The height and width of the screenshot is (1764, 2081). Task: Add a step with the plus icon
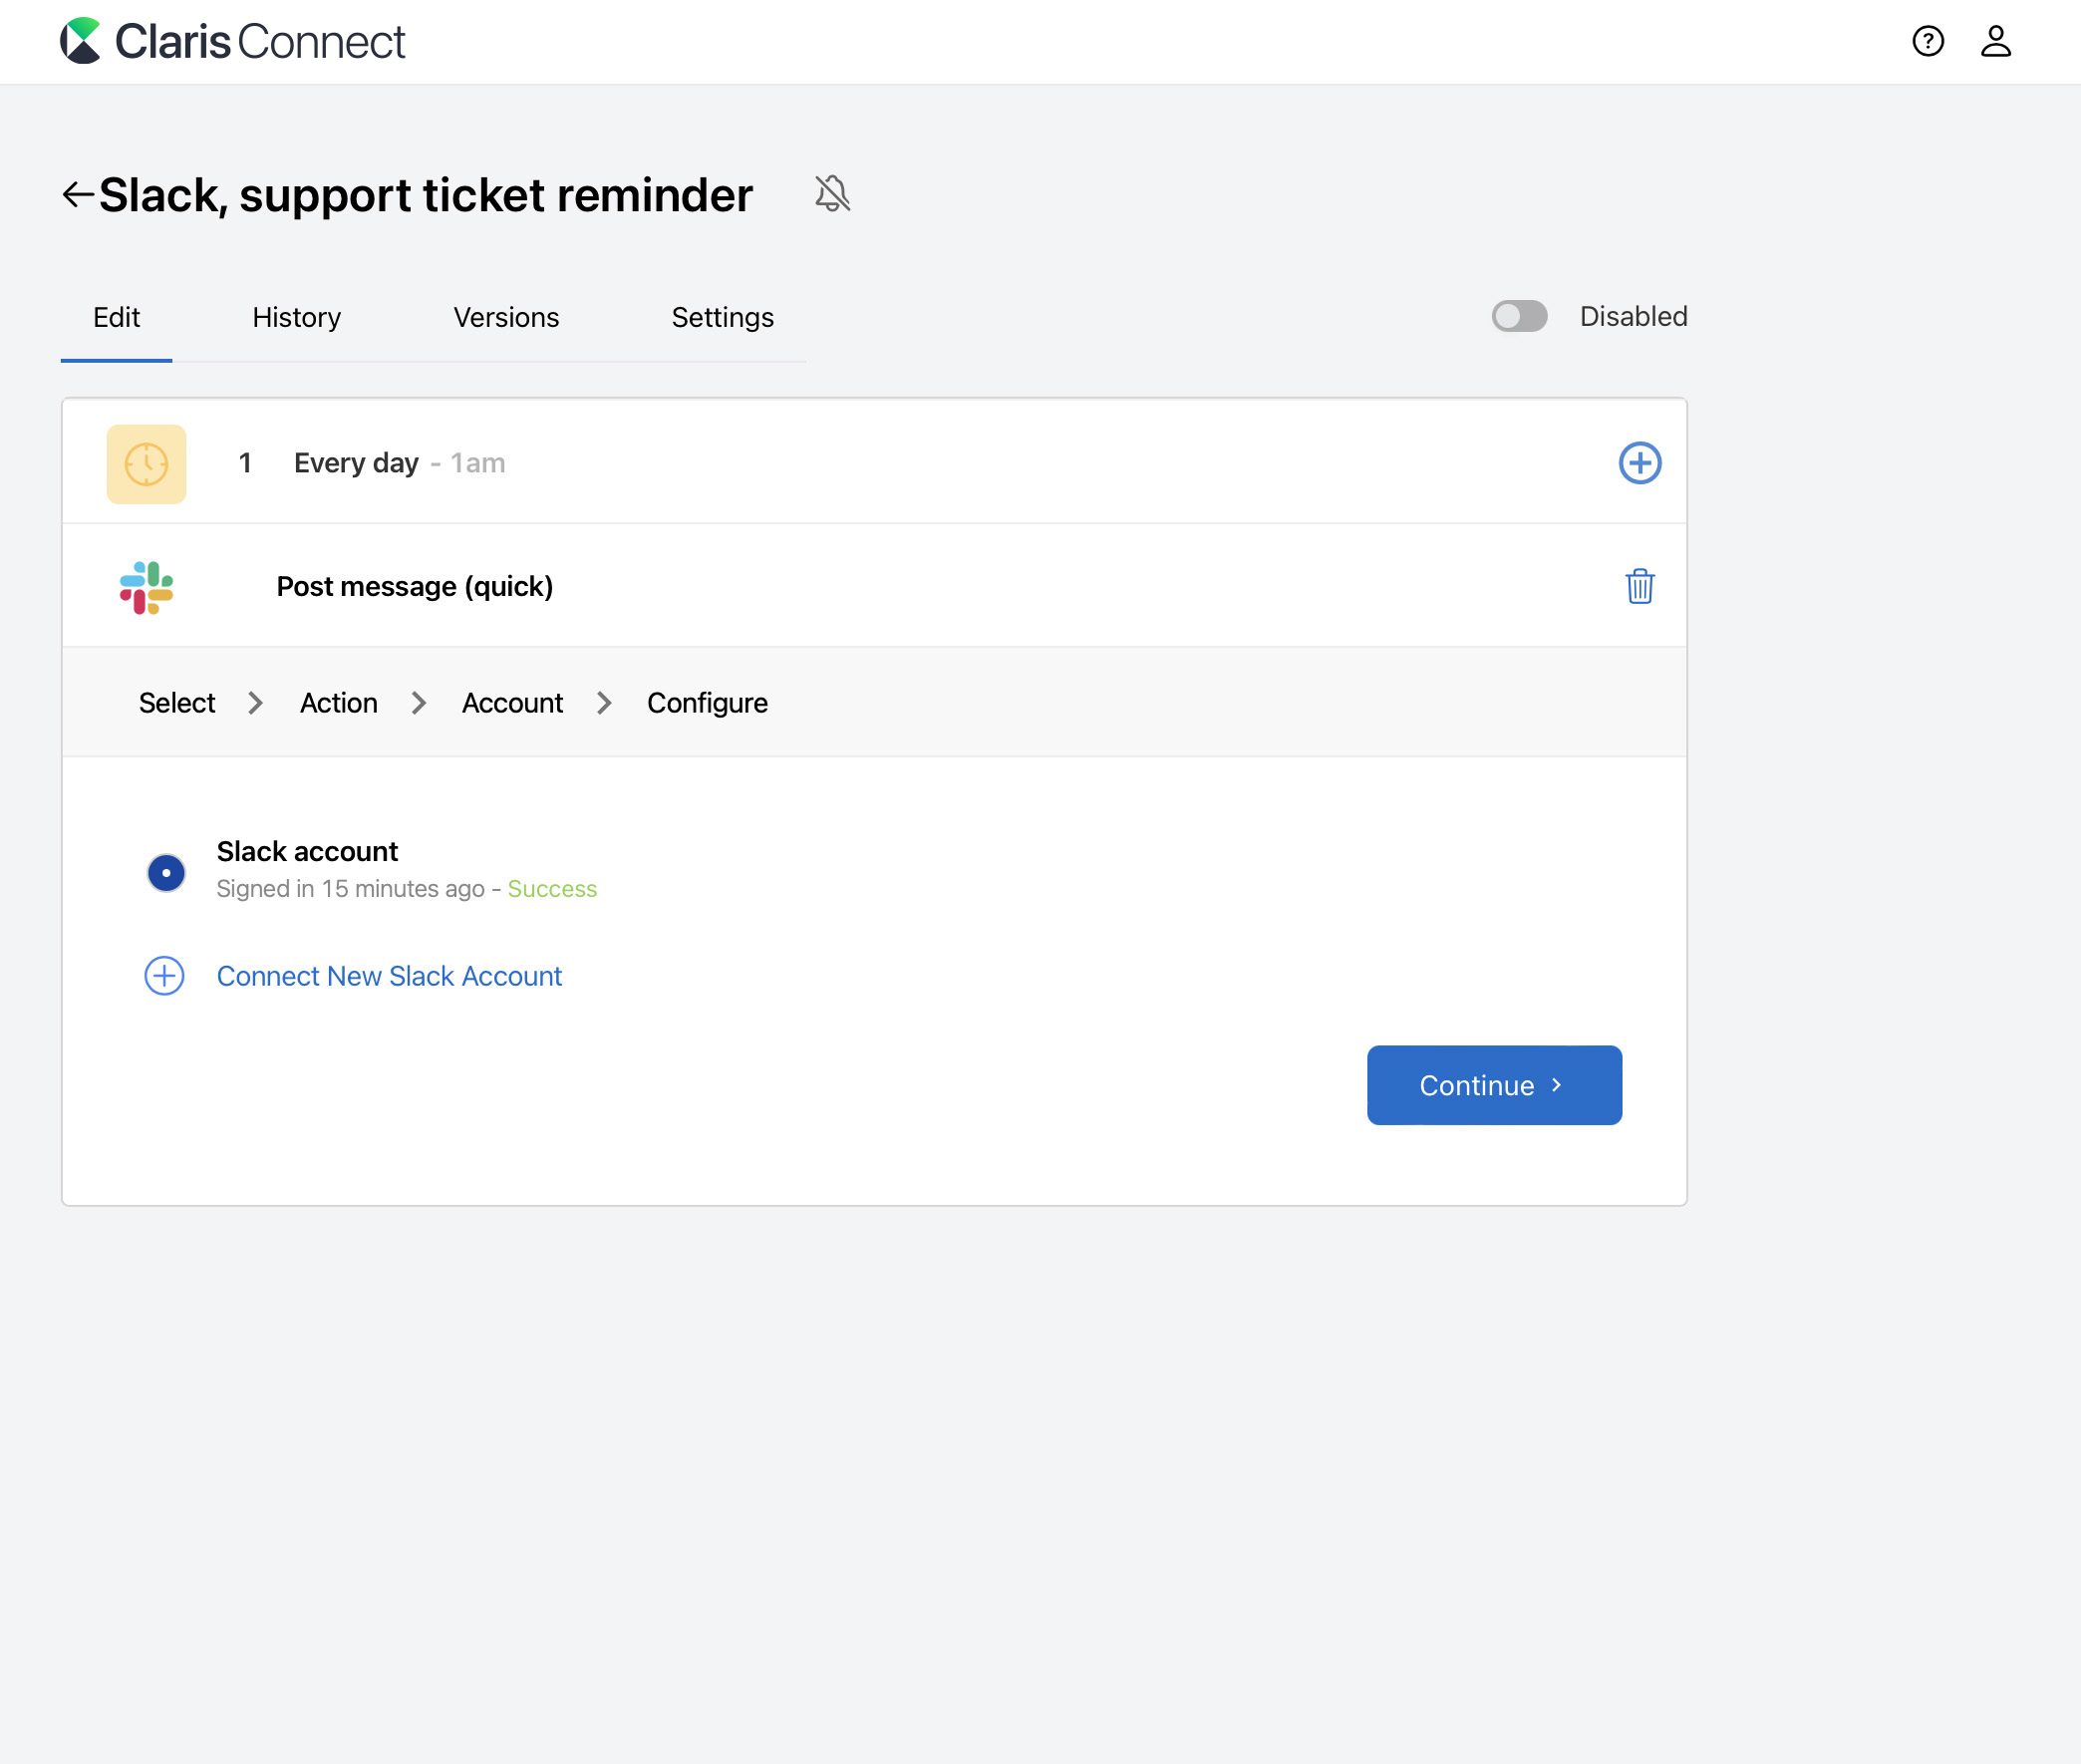(1639, 463)
